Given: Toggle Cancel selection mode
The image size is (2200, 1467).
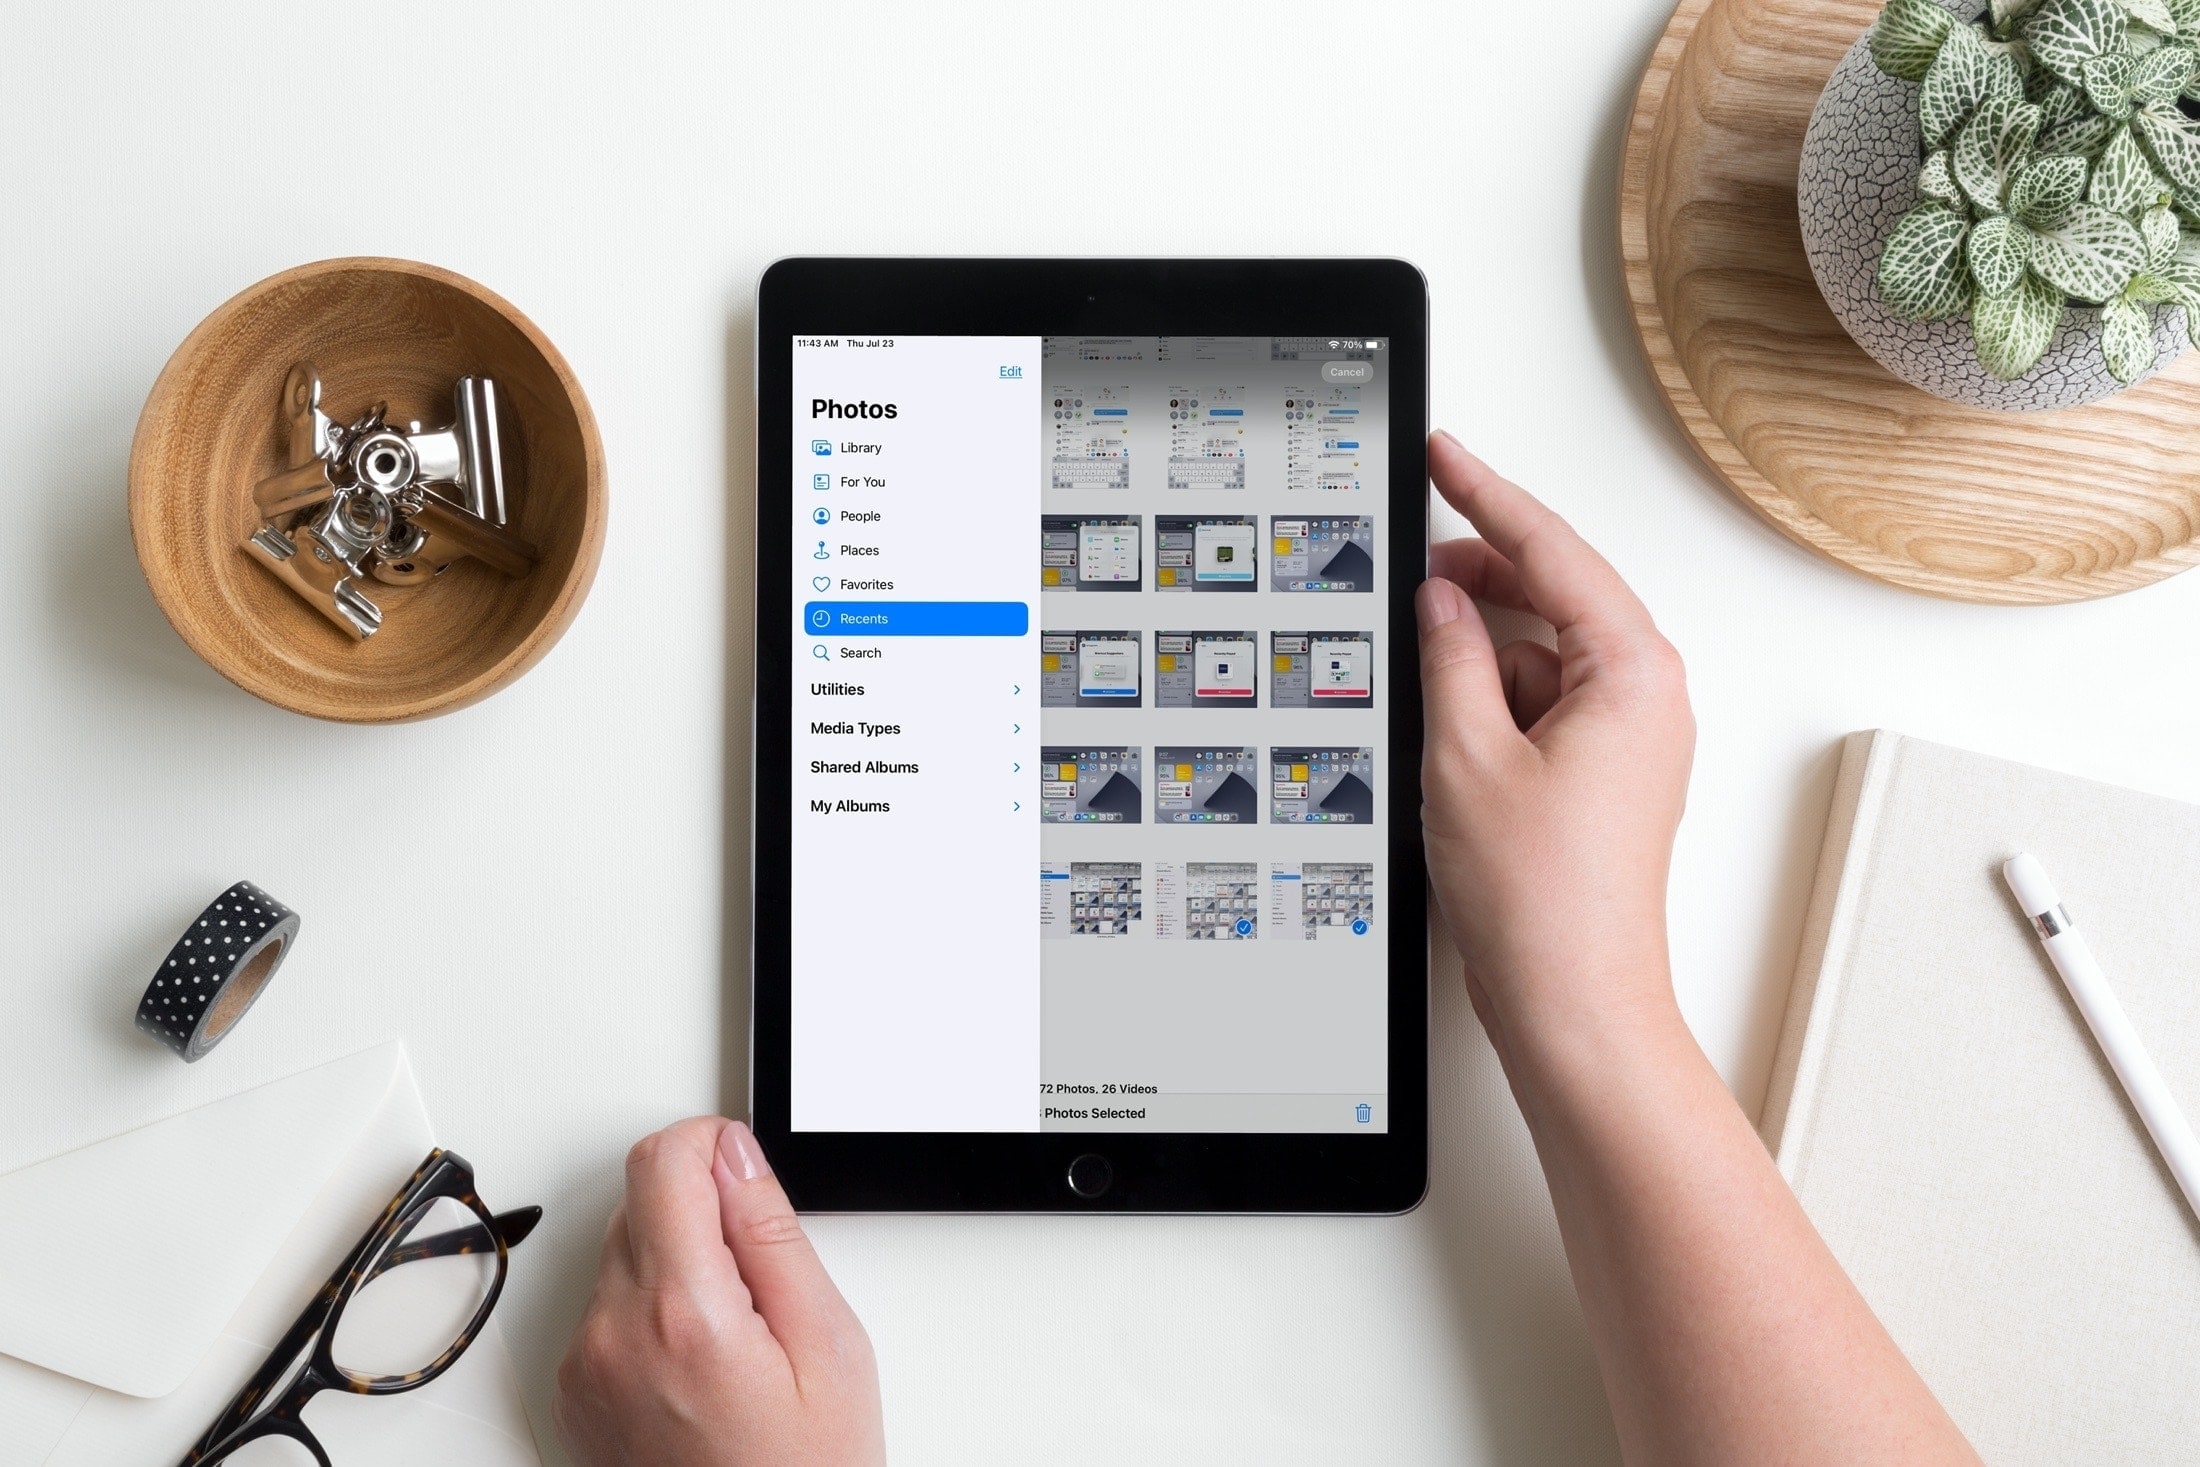Looking at the screenshot, I should click(1347, 370).
